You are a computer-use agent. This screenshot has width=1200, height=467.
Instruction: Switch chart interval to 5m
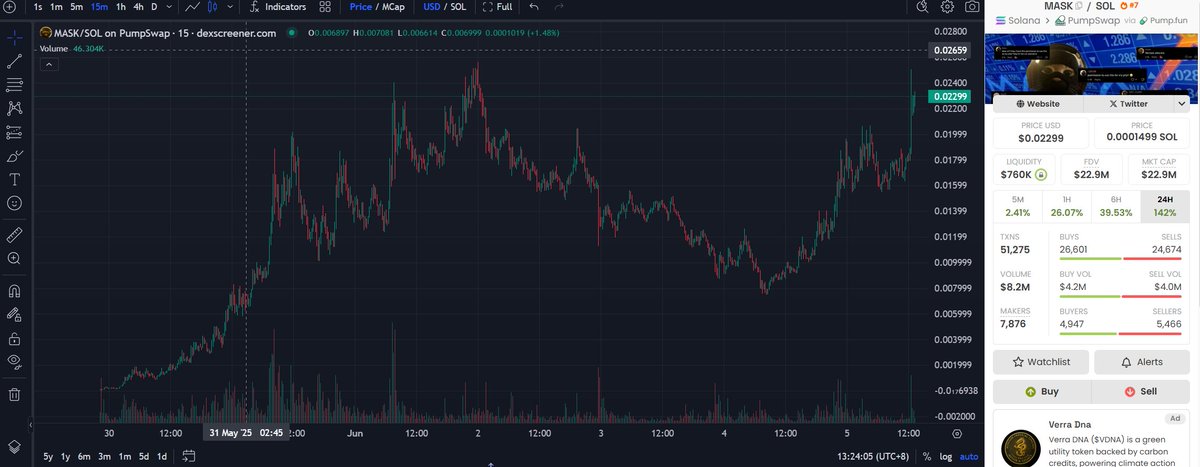[x=77, y=7]
